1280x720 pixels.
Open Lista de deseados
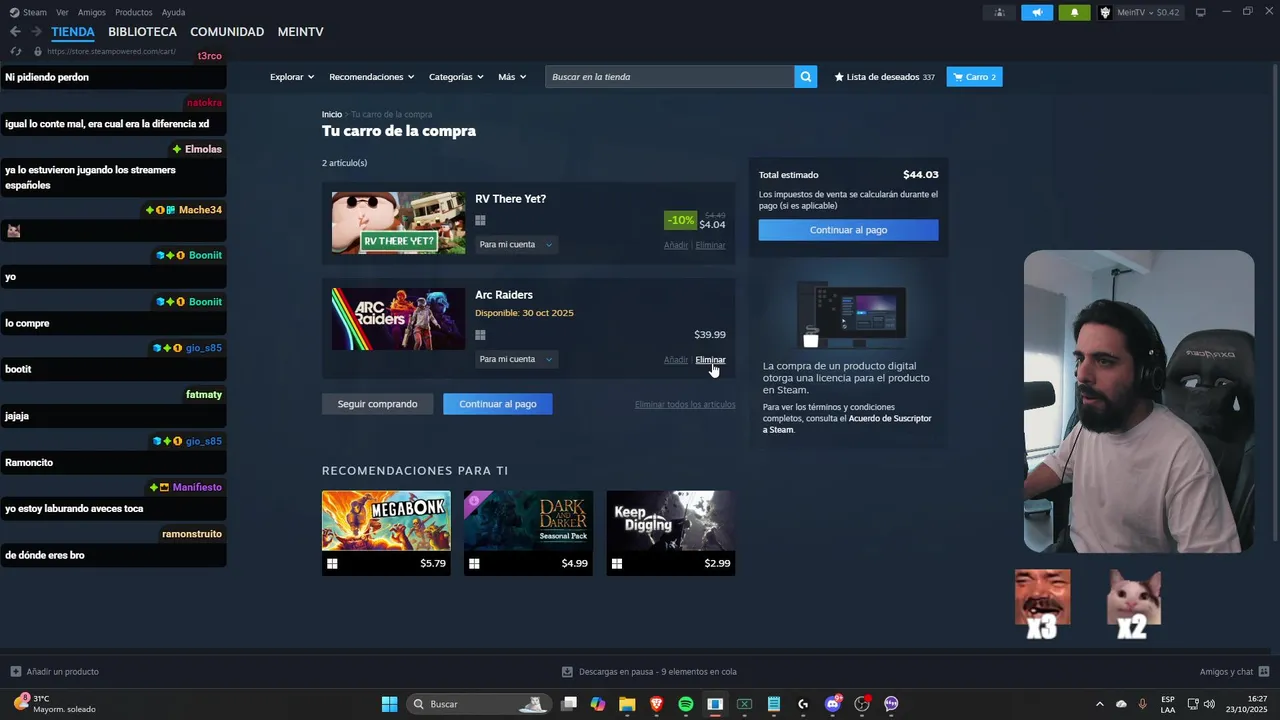[885, 77]
